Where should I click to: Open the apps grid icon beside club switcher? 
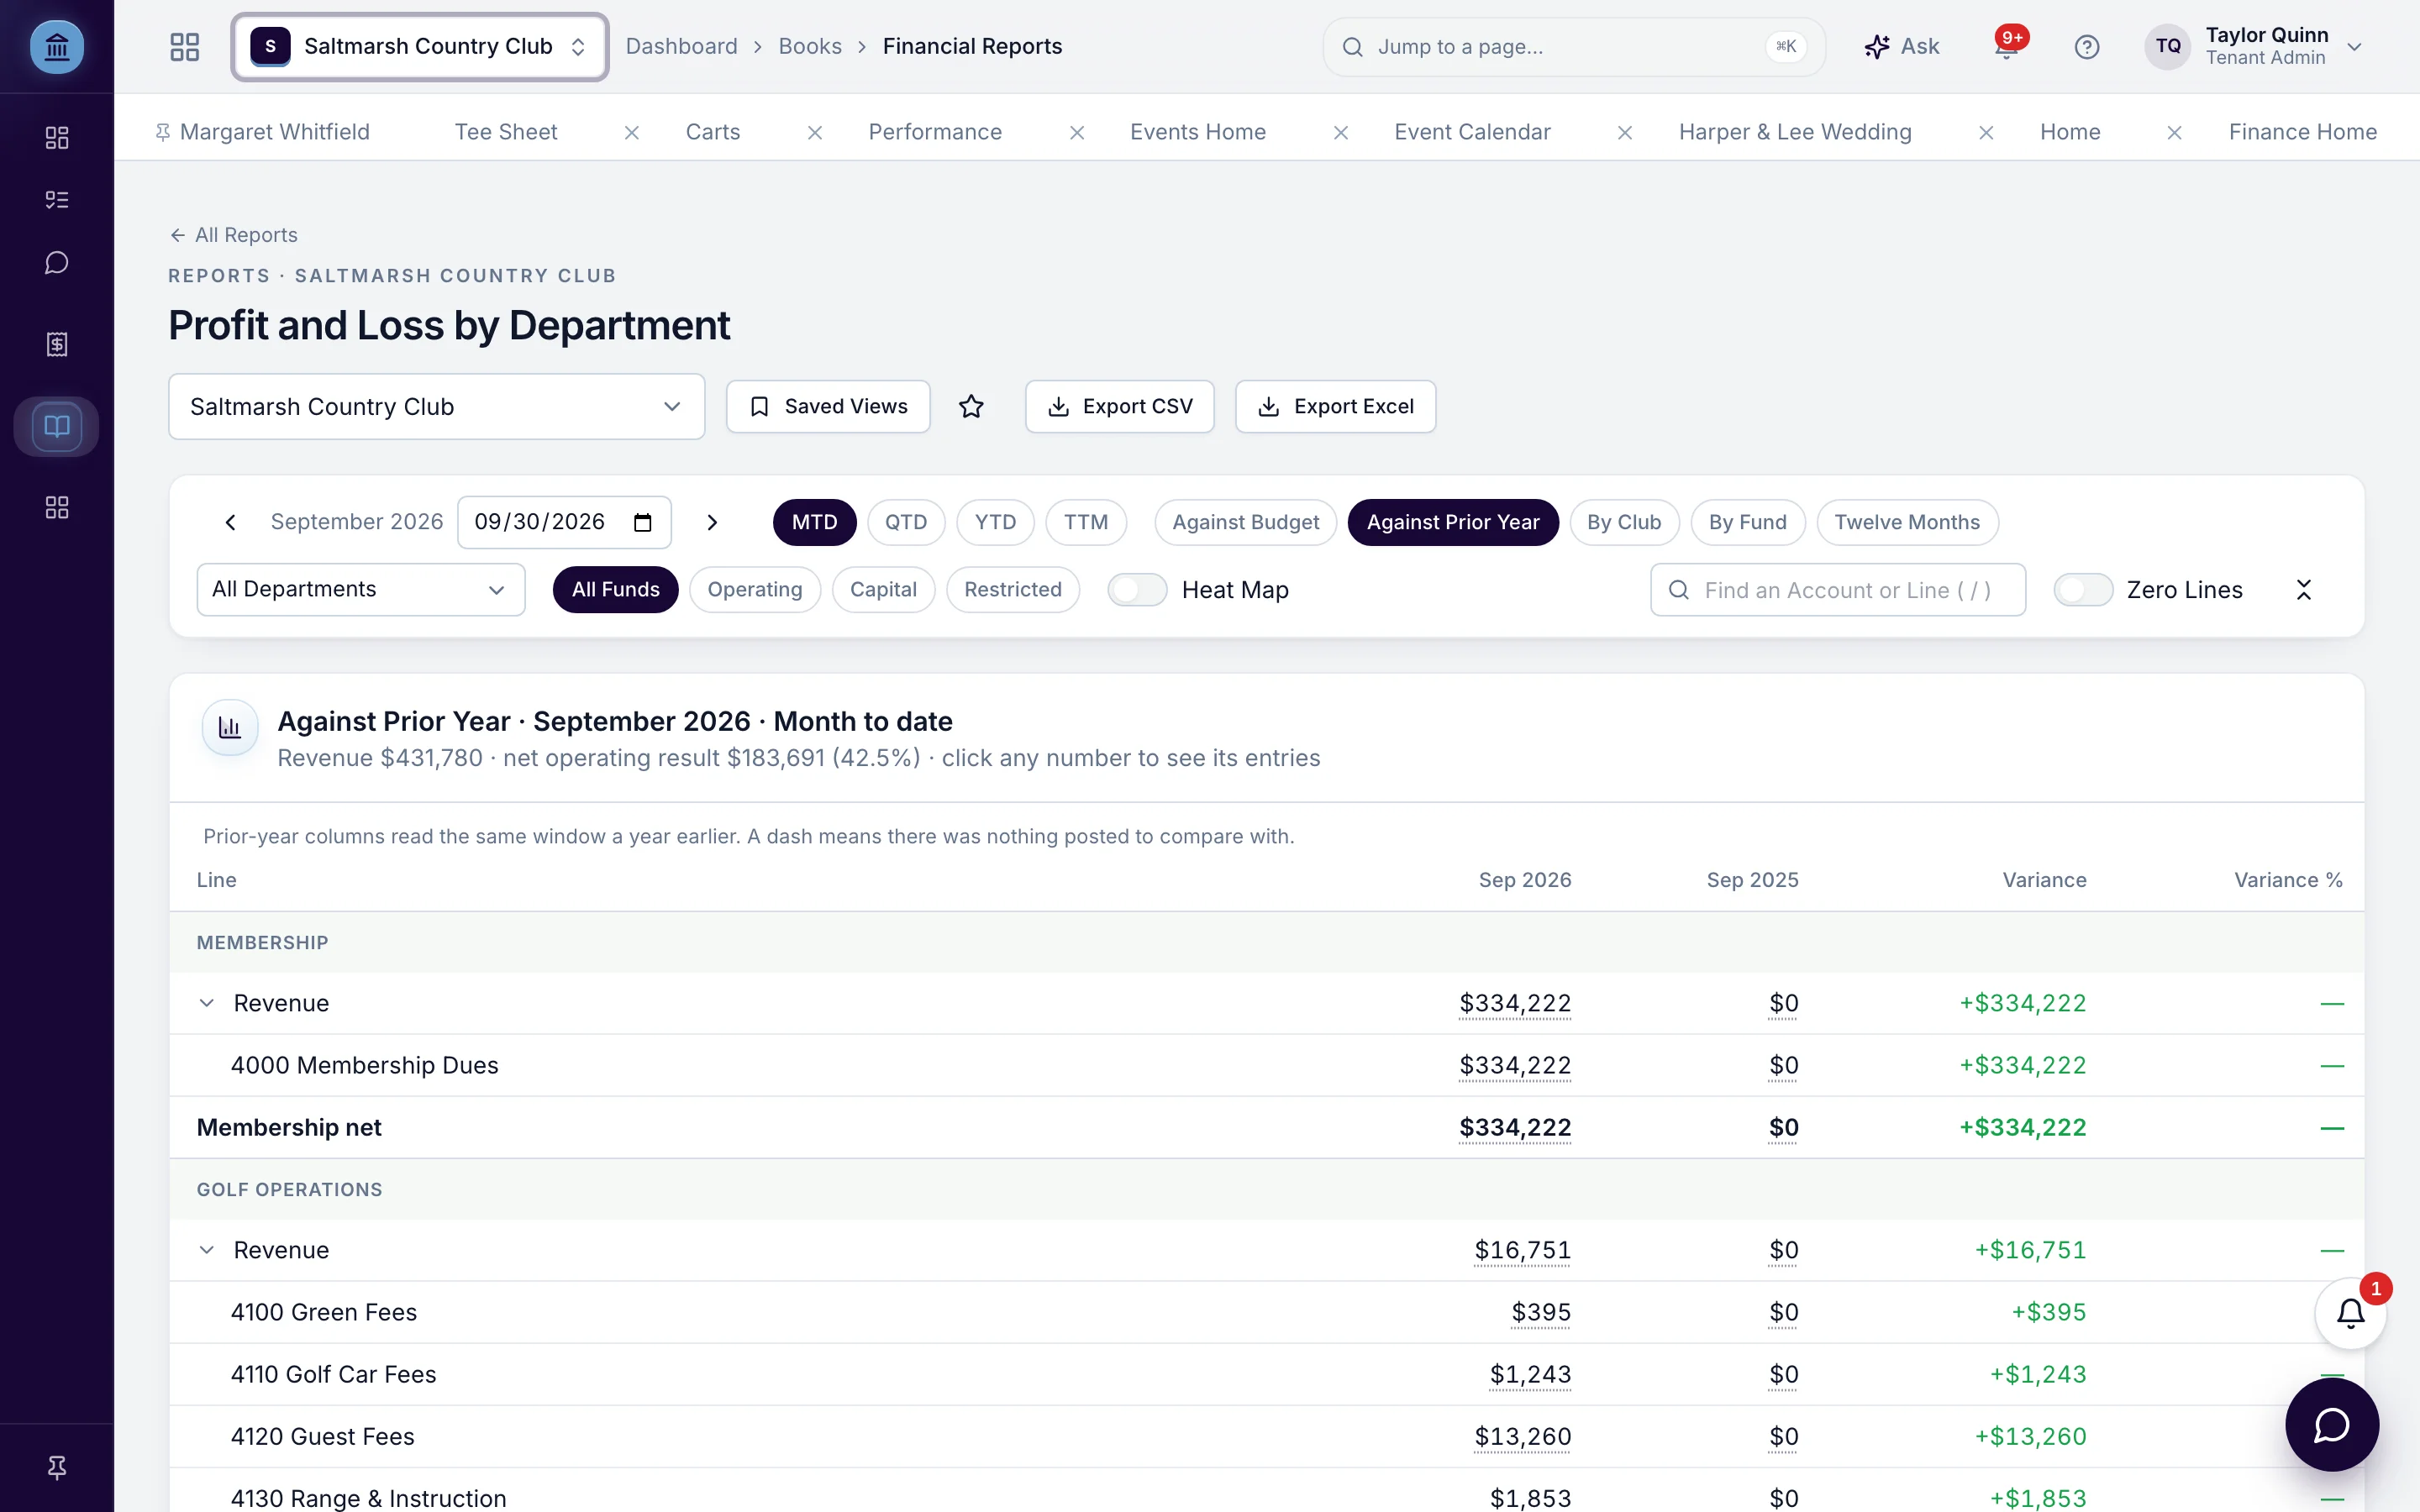185,46
